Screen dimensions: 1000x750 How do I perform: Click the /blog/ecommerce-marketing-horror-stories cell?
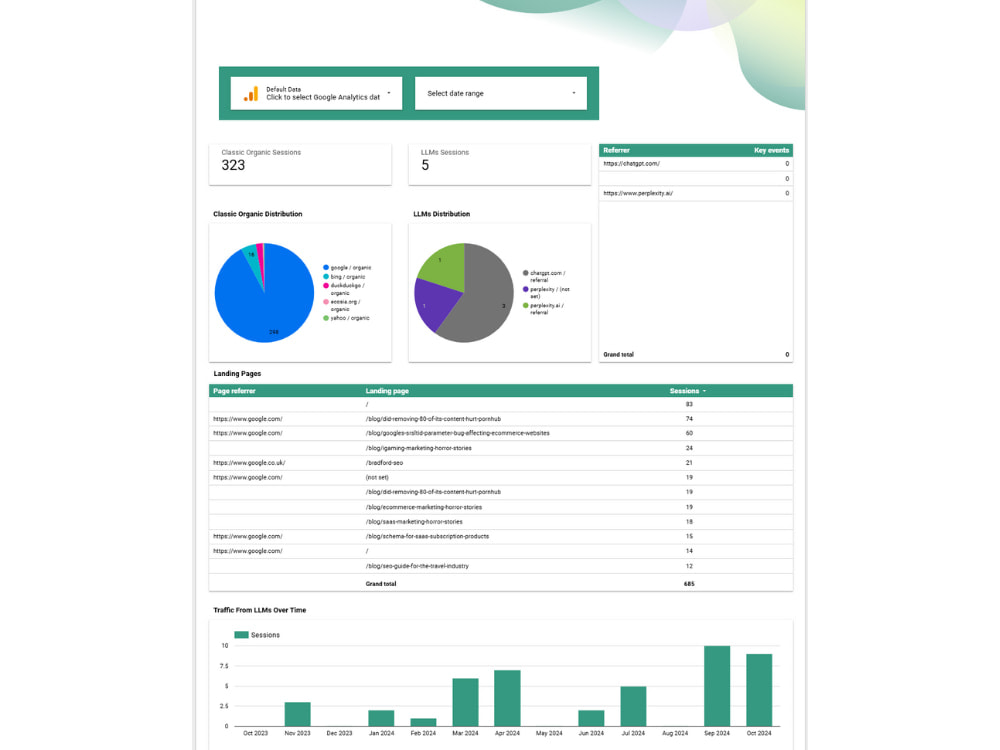423,508
